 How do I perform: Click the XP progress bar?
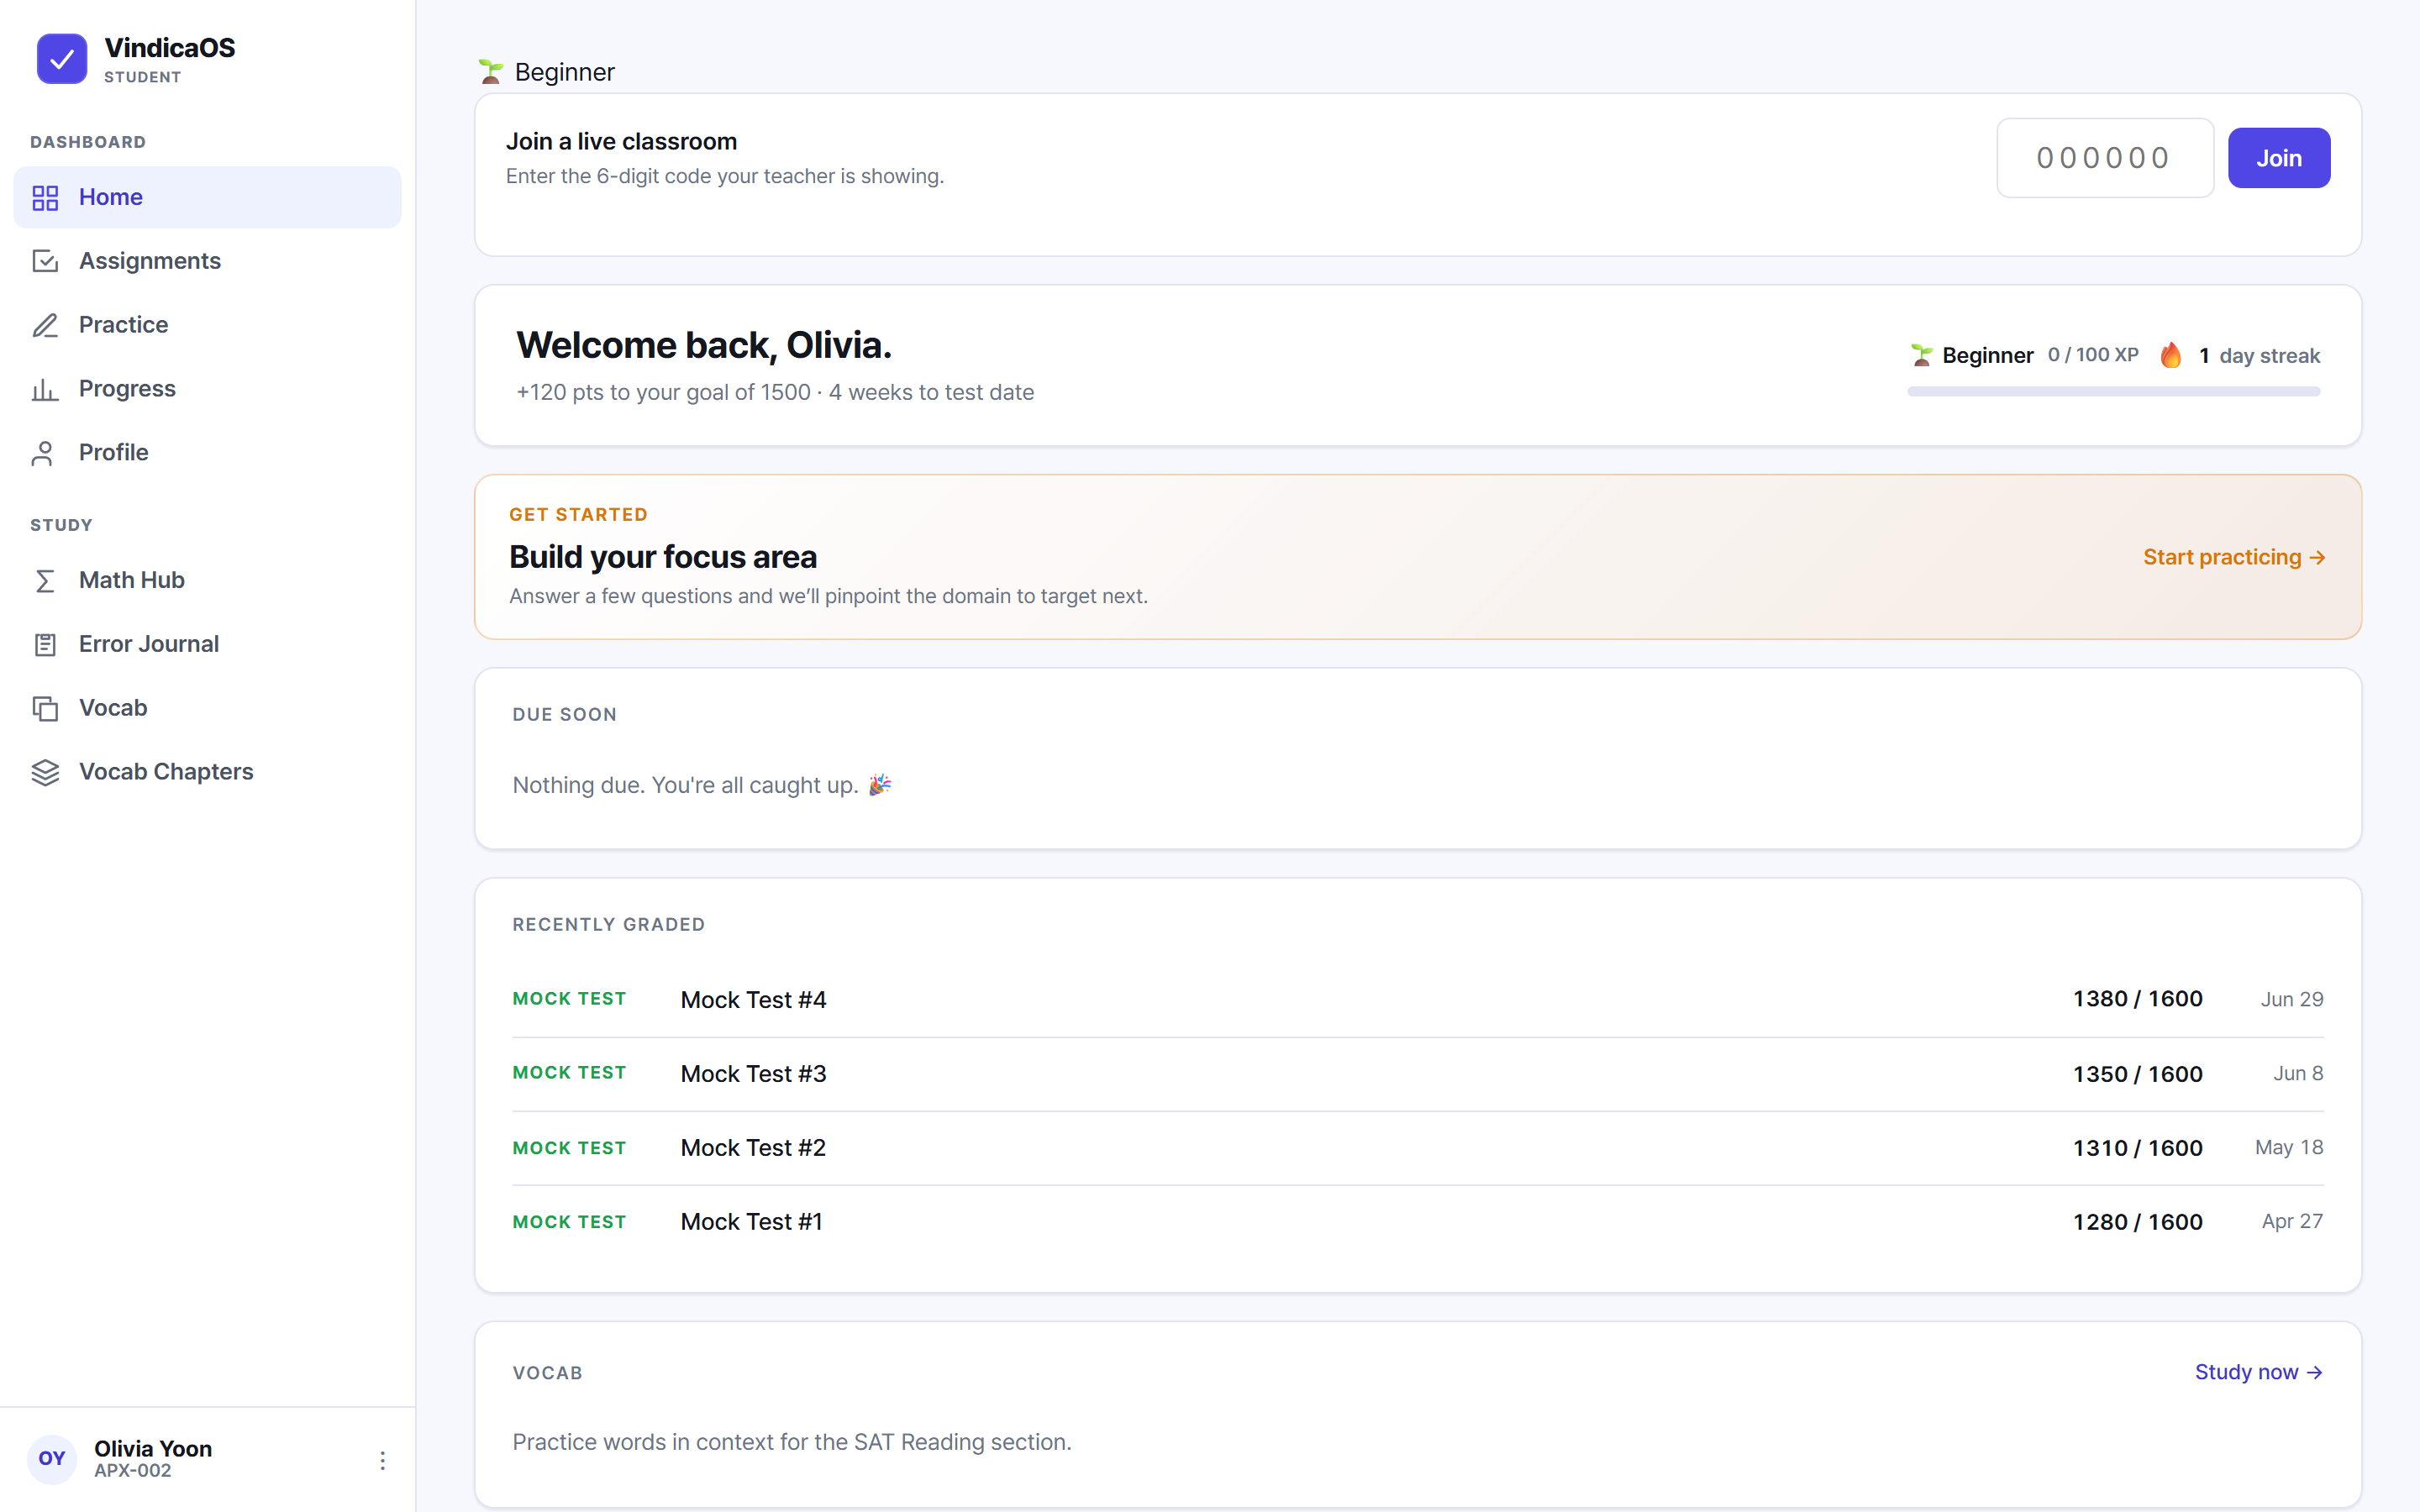pos(2113,392)
